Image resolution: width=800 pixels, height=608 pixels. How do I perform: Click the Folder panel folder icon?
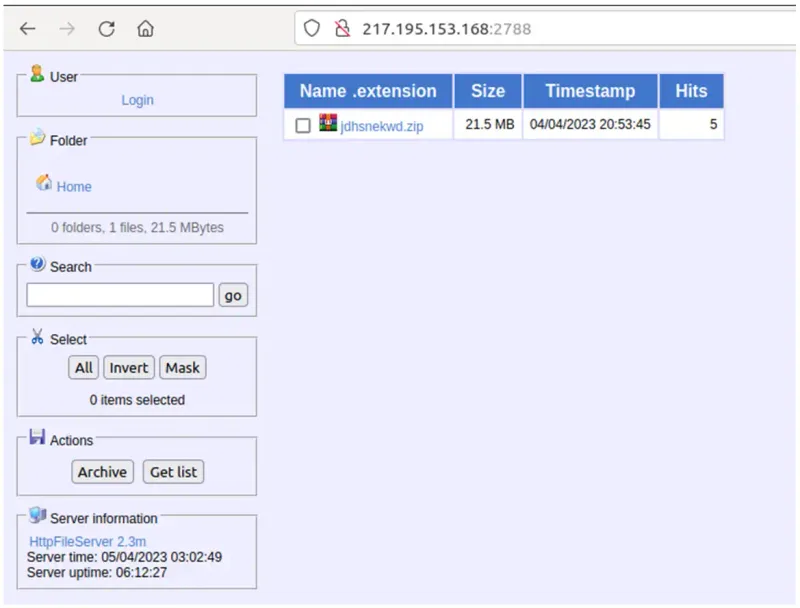tap(37, 137)
